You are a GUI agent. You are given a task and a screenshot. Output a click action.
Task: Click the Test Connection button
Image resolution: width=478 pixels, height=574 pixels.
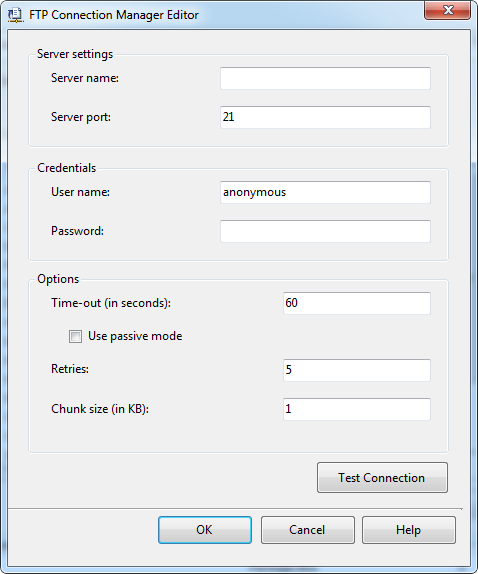point(382,478)
